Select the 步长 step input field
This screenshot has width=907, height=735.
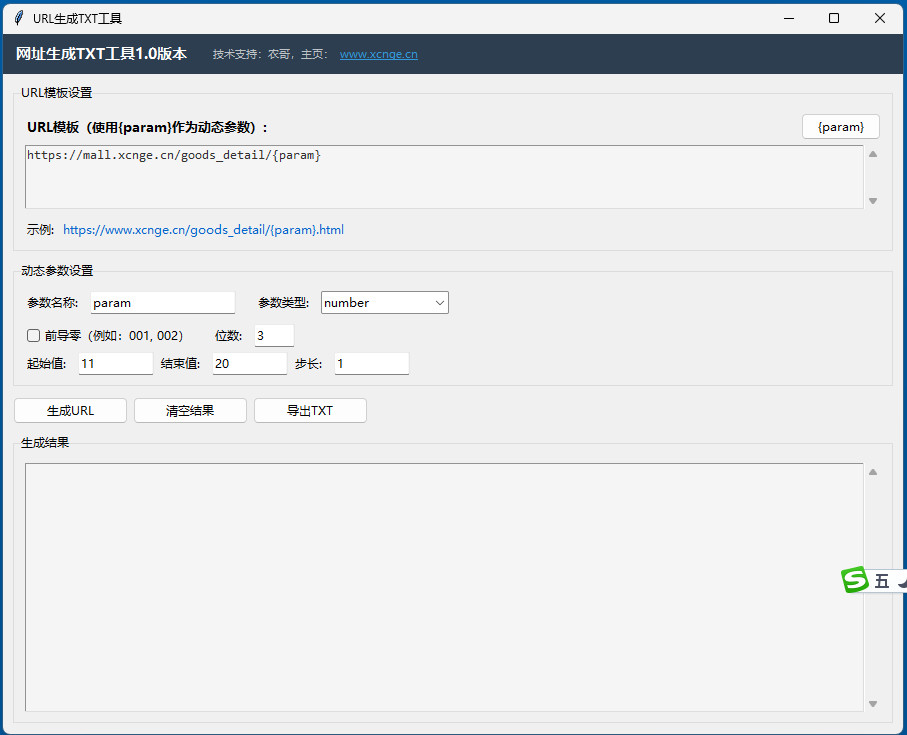[x=371, y=364]
